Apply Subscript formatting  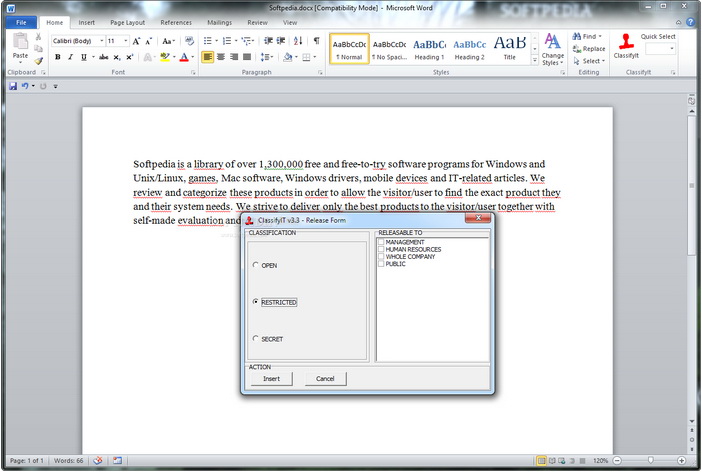pyautogui.click(x=116, y=57)
